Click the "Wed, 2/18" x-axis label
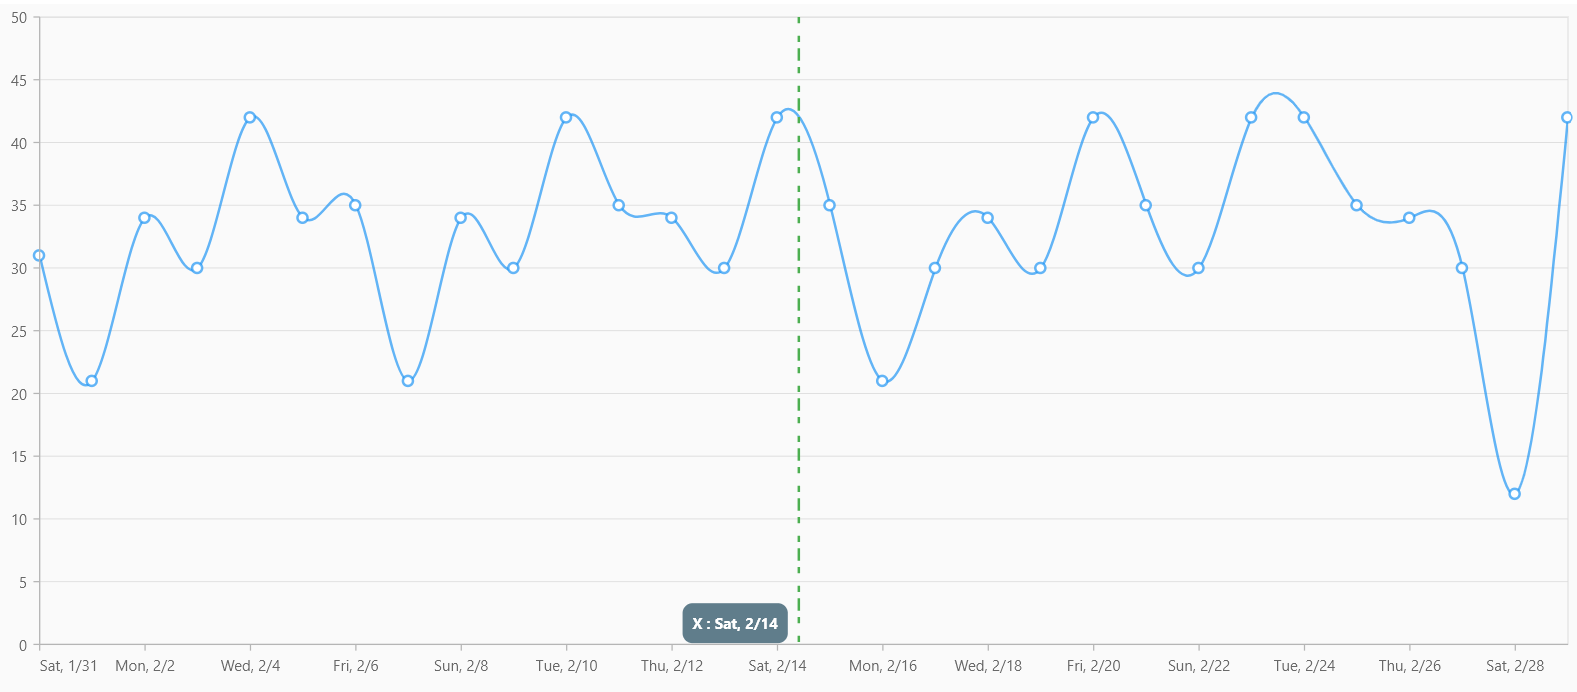 pos(988,666)
